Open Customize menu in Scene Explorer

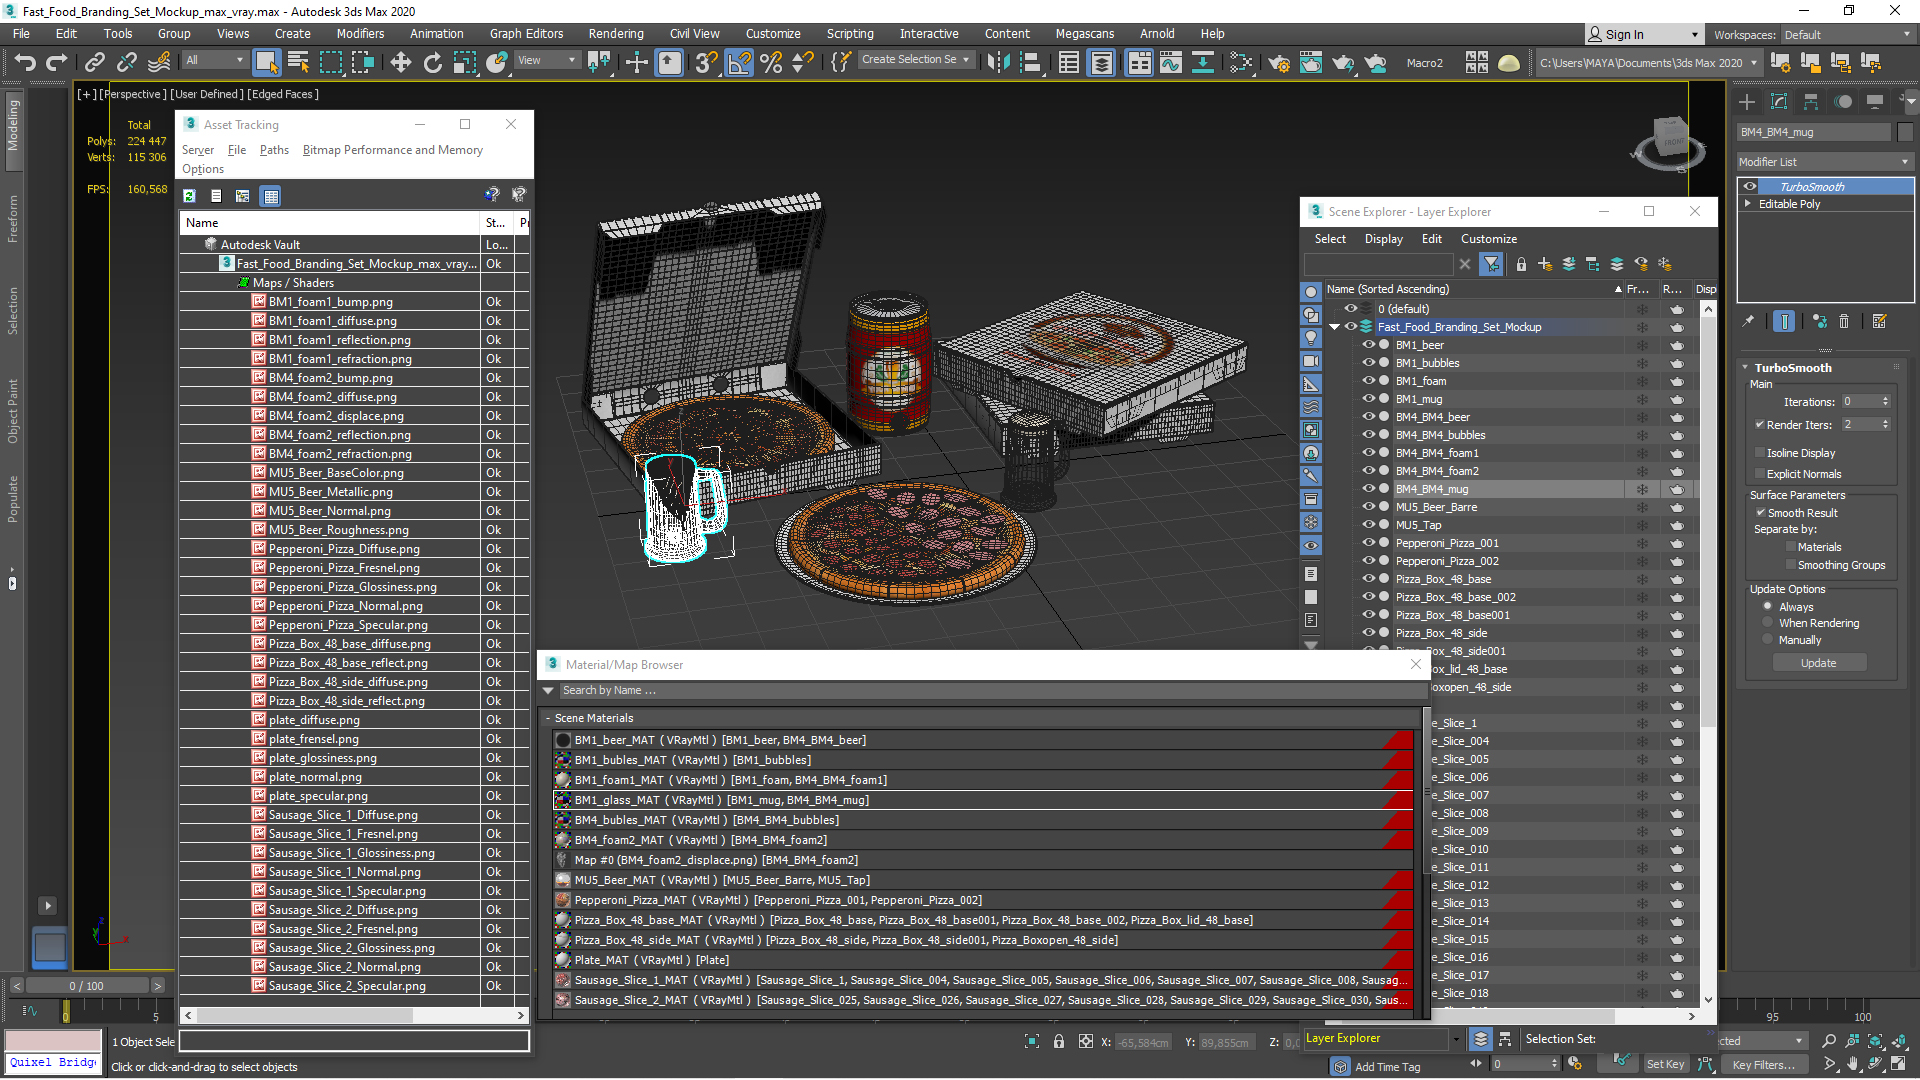(x=1488, y=239)
